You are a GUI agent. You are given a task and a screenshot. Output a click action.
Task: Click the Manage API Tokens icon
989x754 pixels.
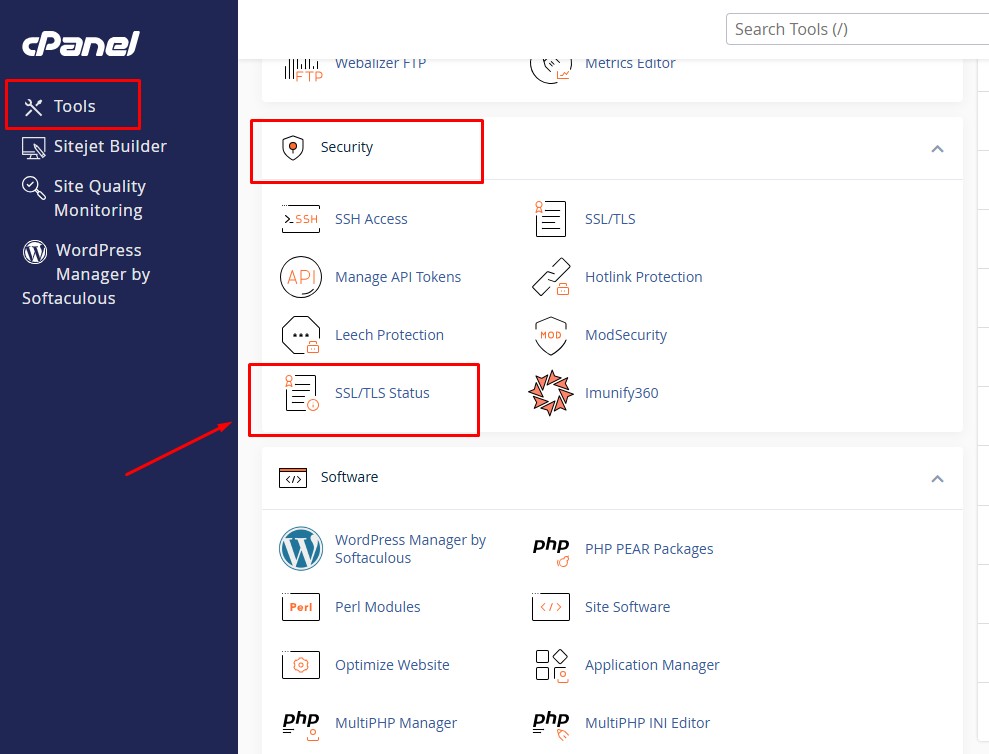click(301, 277)
